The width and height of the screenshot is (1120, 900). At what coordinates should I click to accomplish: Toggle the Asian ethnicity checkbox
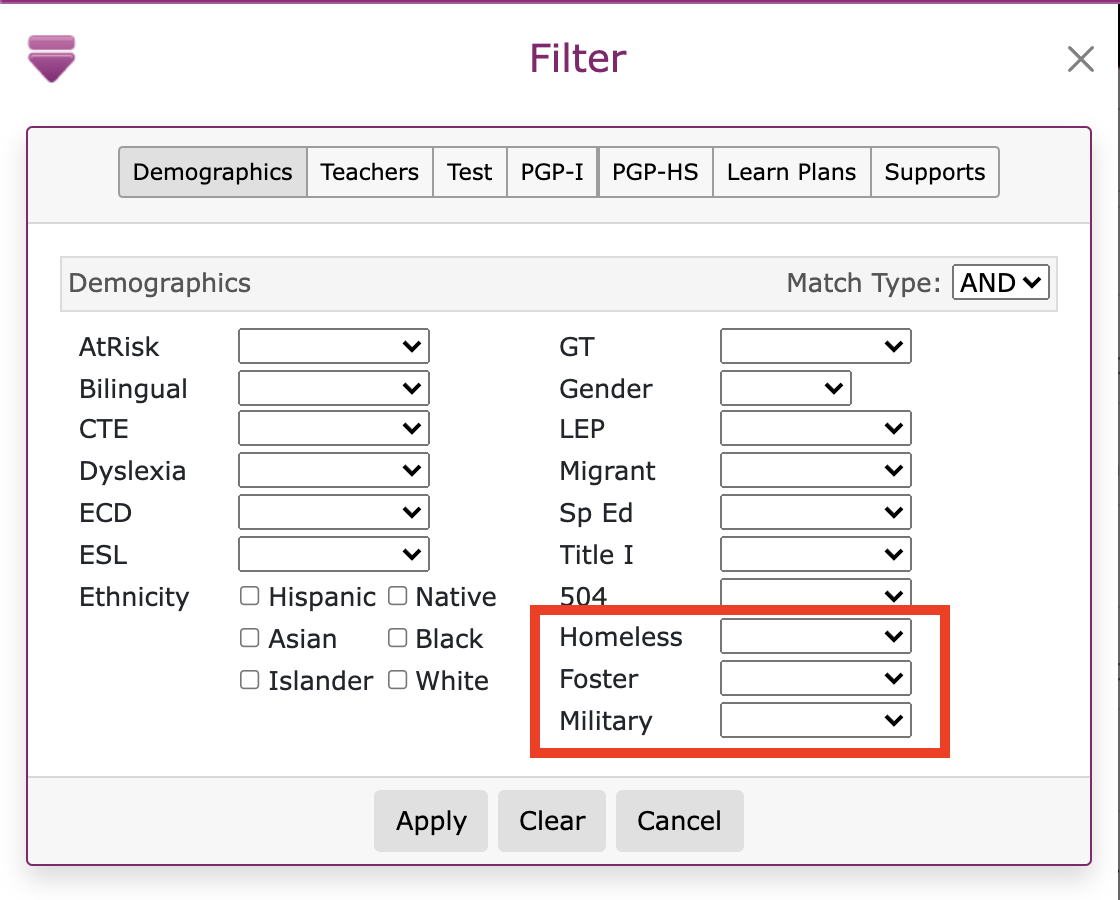[250, 639]
